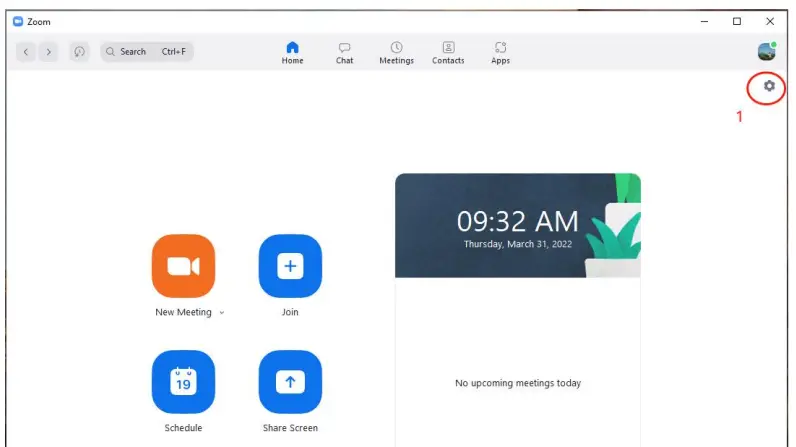Click the blue Join plus icon
796x447 pixels.
coord(290,266)
